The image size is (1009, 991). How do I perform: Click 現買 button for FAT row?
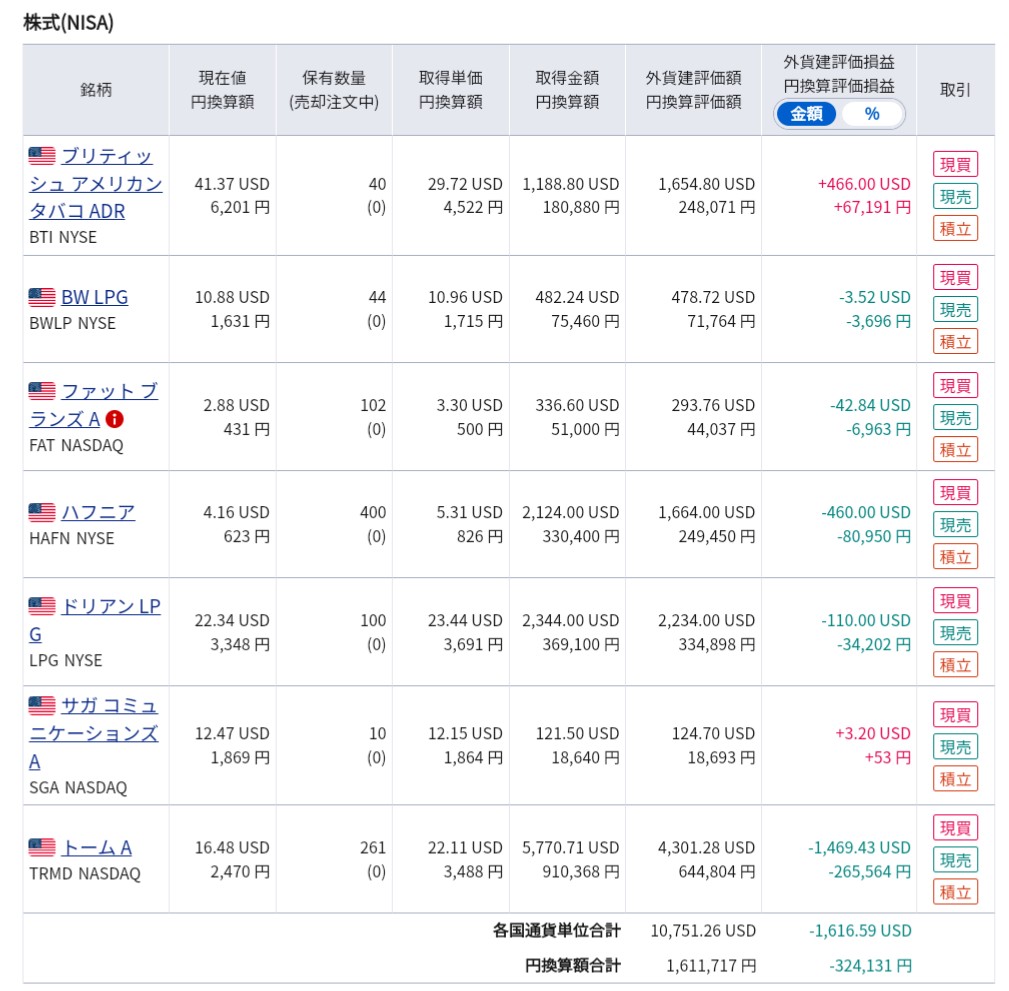click(x=955, y=385)
